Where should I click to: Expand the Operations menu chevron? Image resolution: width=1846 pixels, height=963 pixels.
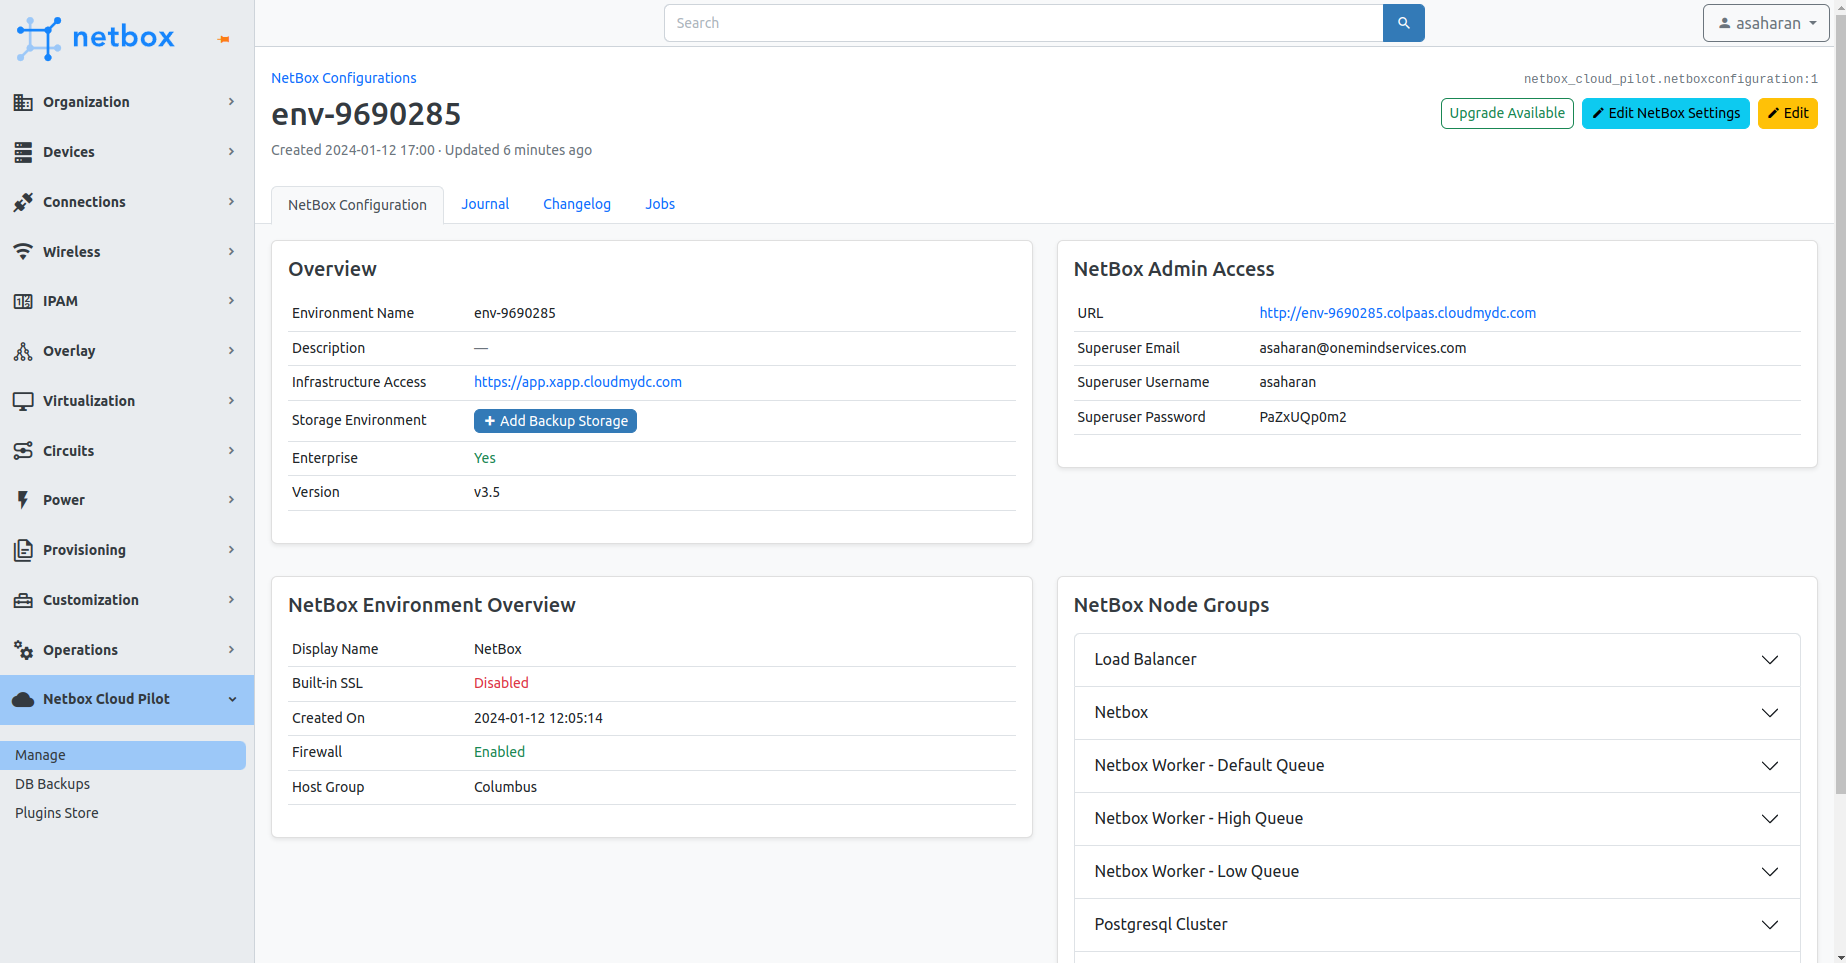[x=231, y=650]
